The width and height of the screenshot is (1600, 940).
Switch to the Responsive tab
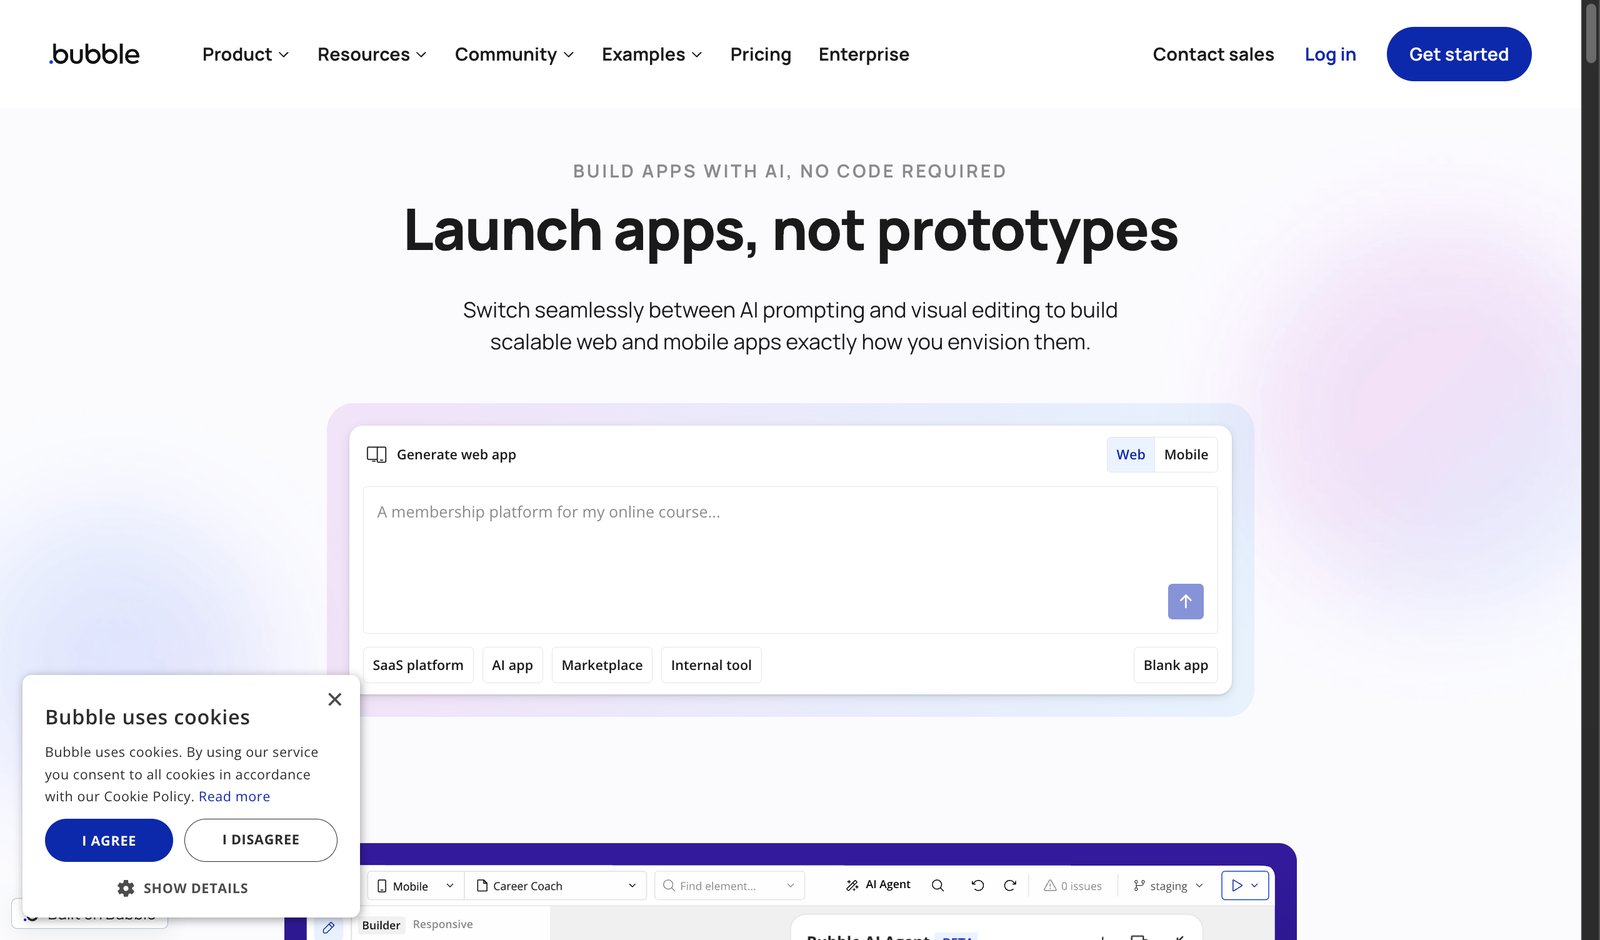pos(443,924)
